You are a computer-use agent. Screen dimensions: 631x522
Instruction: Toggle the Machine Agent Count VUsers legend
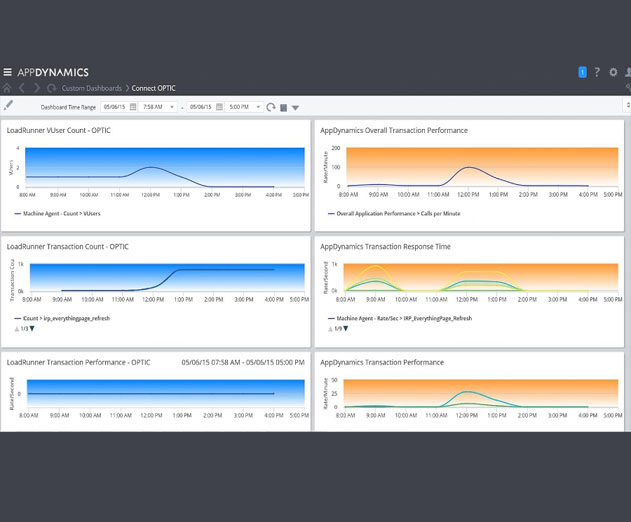point(58,214)
